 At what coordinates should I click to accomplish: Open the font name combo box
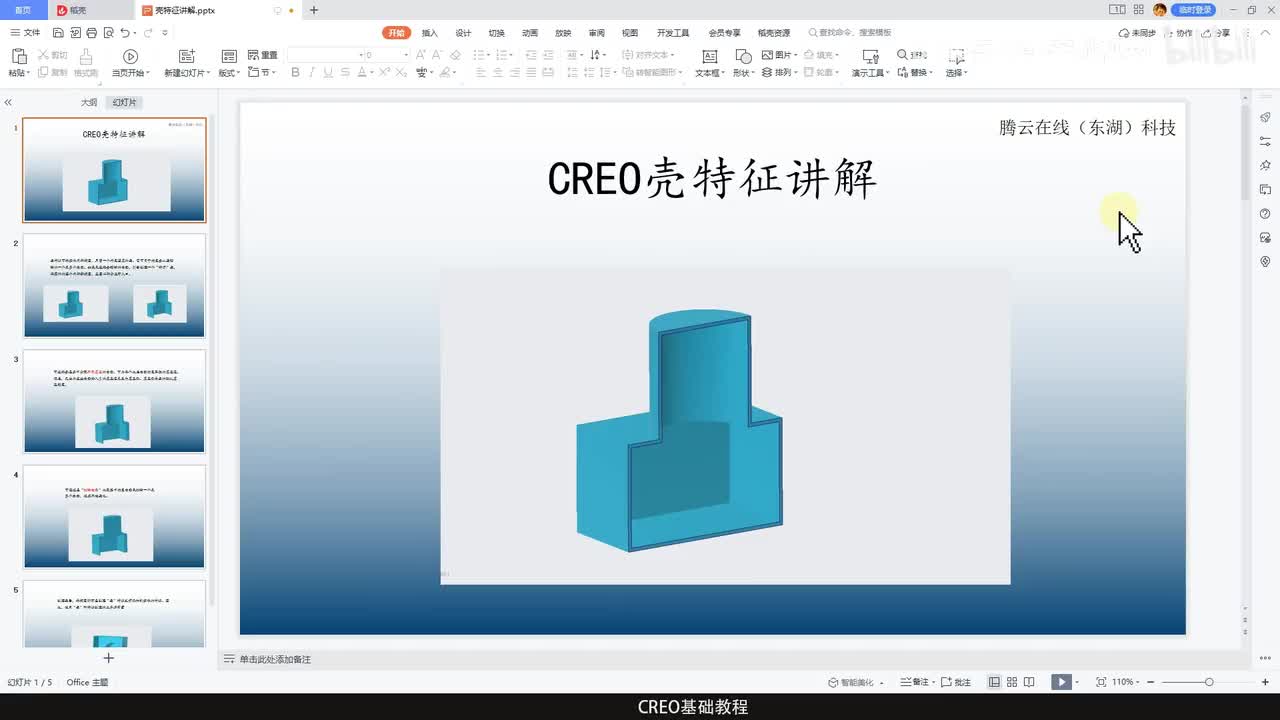[327, 55]
